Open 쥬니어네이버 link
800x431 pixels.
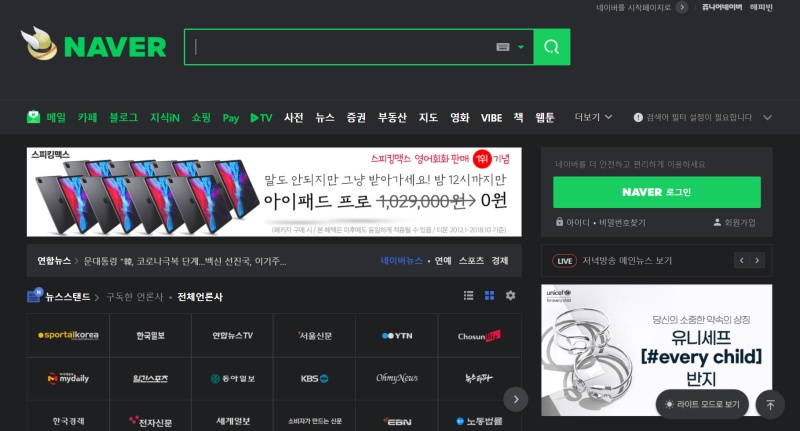(722, 7)
